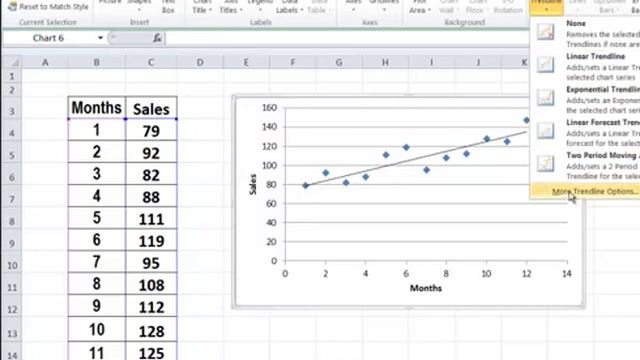Select the cell with sales value 125

click(151, 352)
